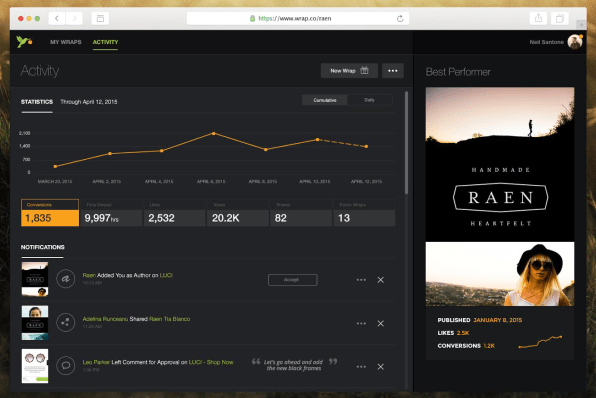Click the comment bubble icon for Leo Parker
The height and width of the screenshot is (398, 596).
(66, 366)
